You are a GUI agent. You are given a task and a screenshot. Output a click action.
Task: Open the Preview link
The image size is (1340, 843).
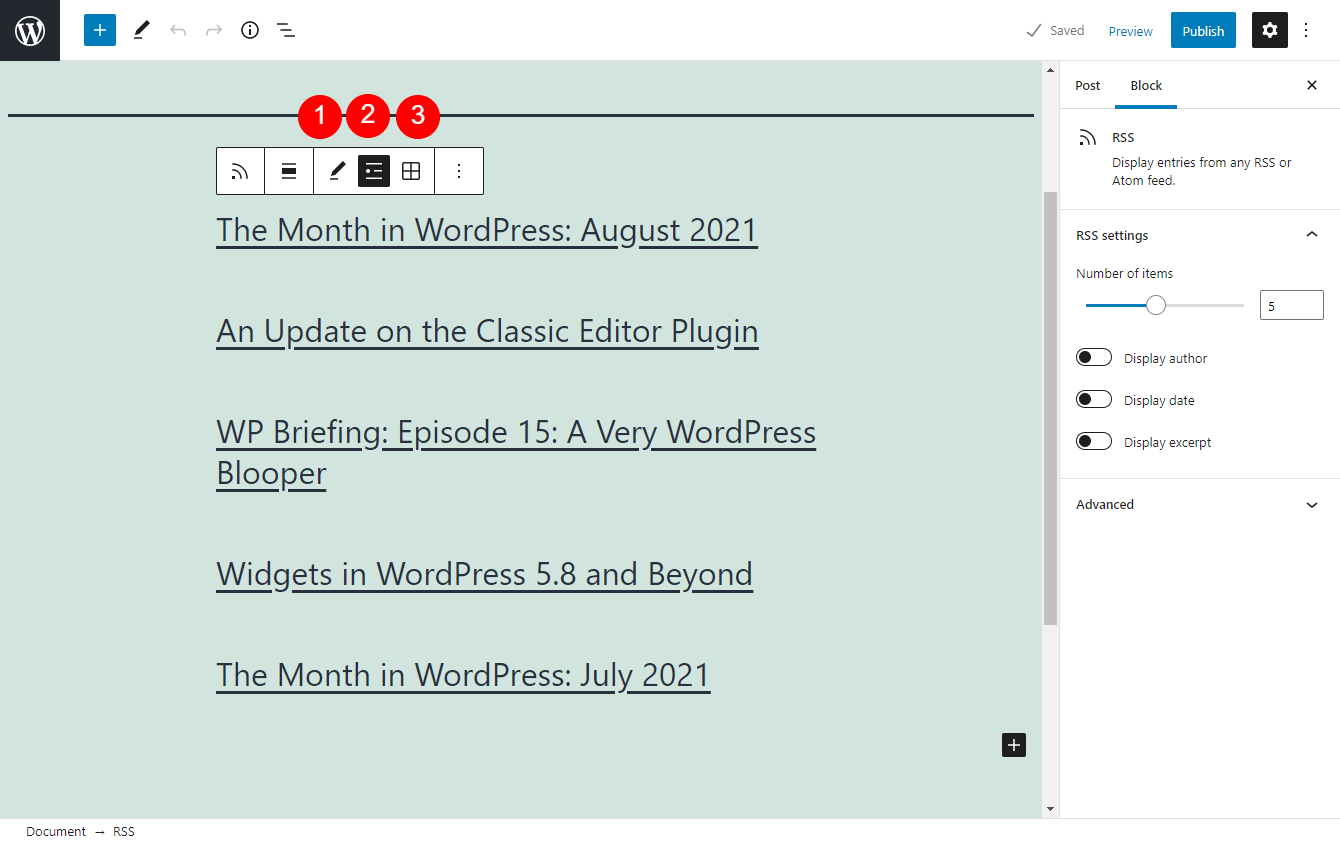(1130, 31)
